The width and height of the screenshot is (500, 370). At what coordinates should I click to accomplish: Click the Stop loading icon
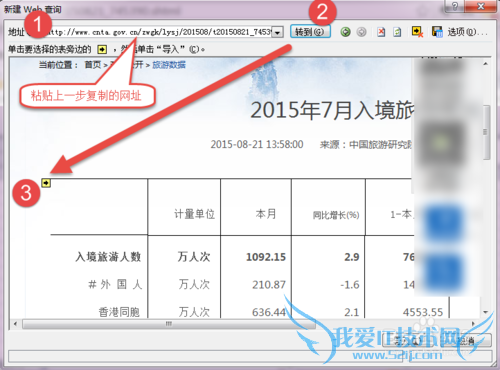point(381,32)
